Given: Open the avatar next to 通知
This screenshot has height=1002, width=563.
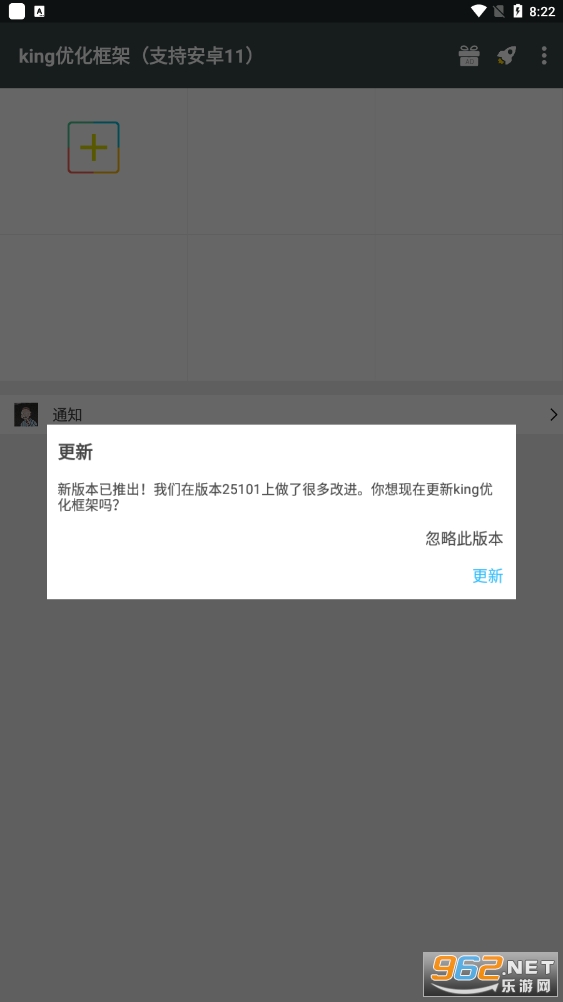Looking at the screenshot, I should [x=26, y=415].
